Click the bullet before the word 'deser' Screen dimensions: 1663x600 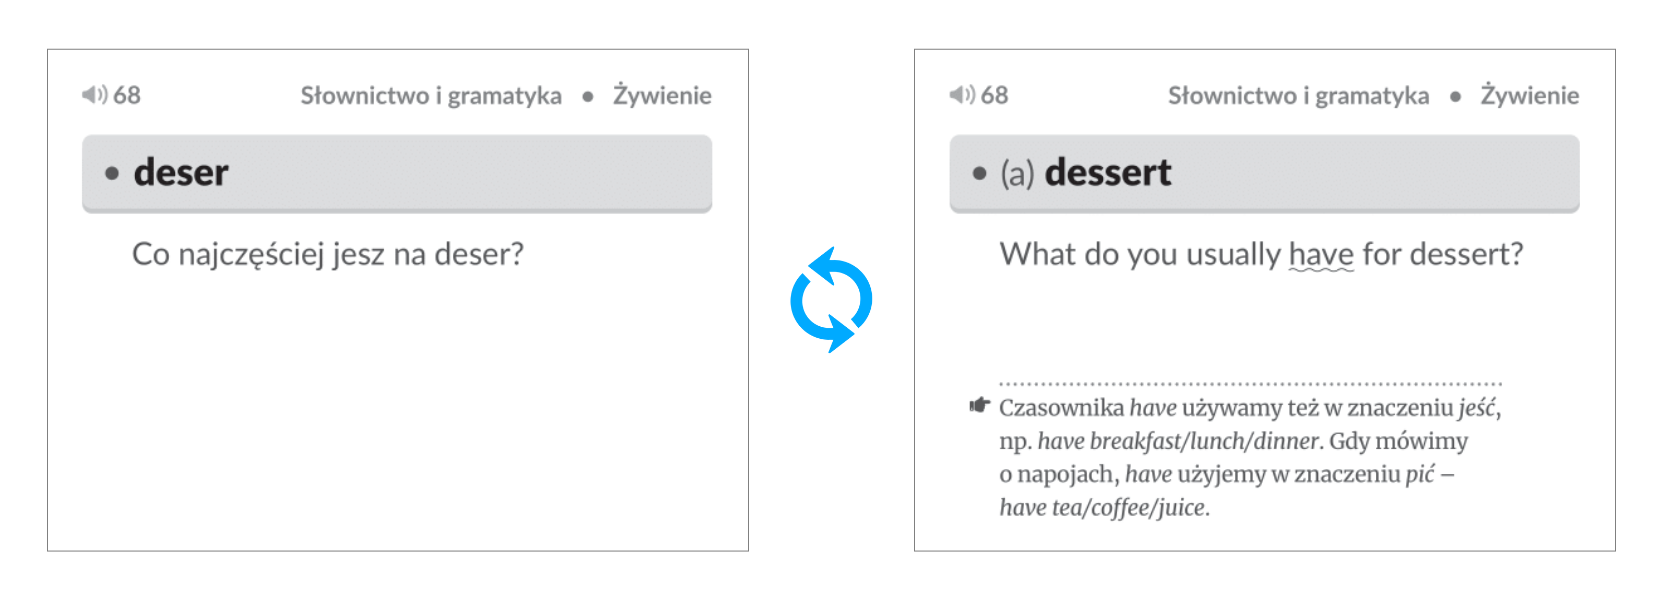[x=112, y=173]
